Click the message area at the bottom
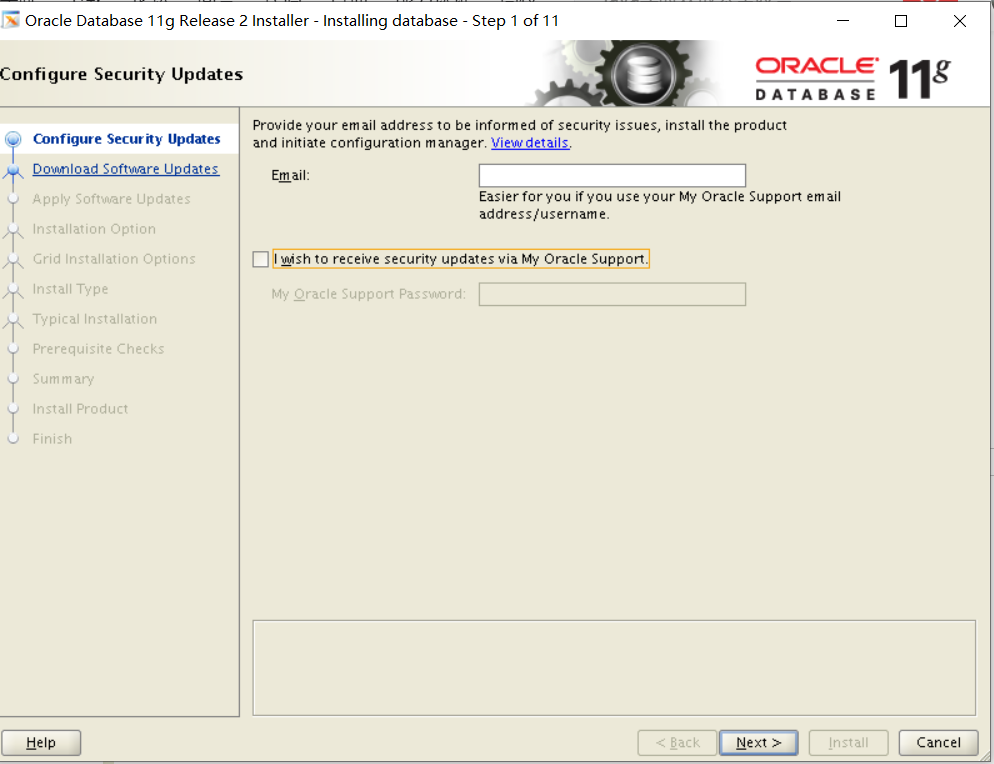Screen dimensions: 994x764 (614, 668)
